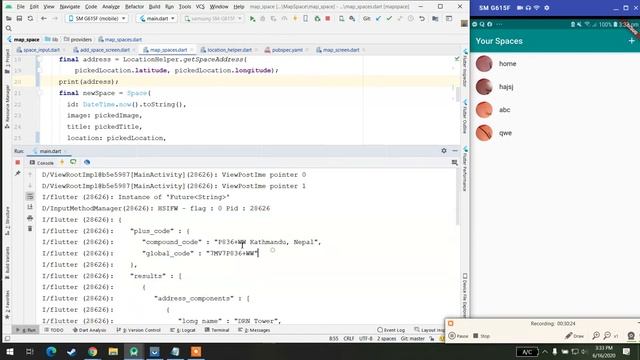Open the Version Control tool window
Viewport: 640px width, 360px height.
coord(138,330)
